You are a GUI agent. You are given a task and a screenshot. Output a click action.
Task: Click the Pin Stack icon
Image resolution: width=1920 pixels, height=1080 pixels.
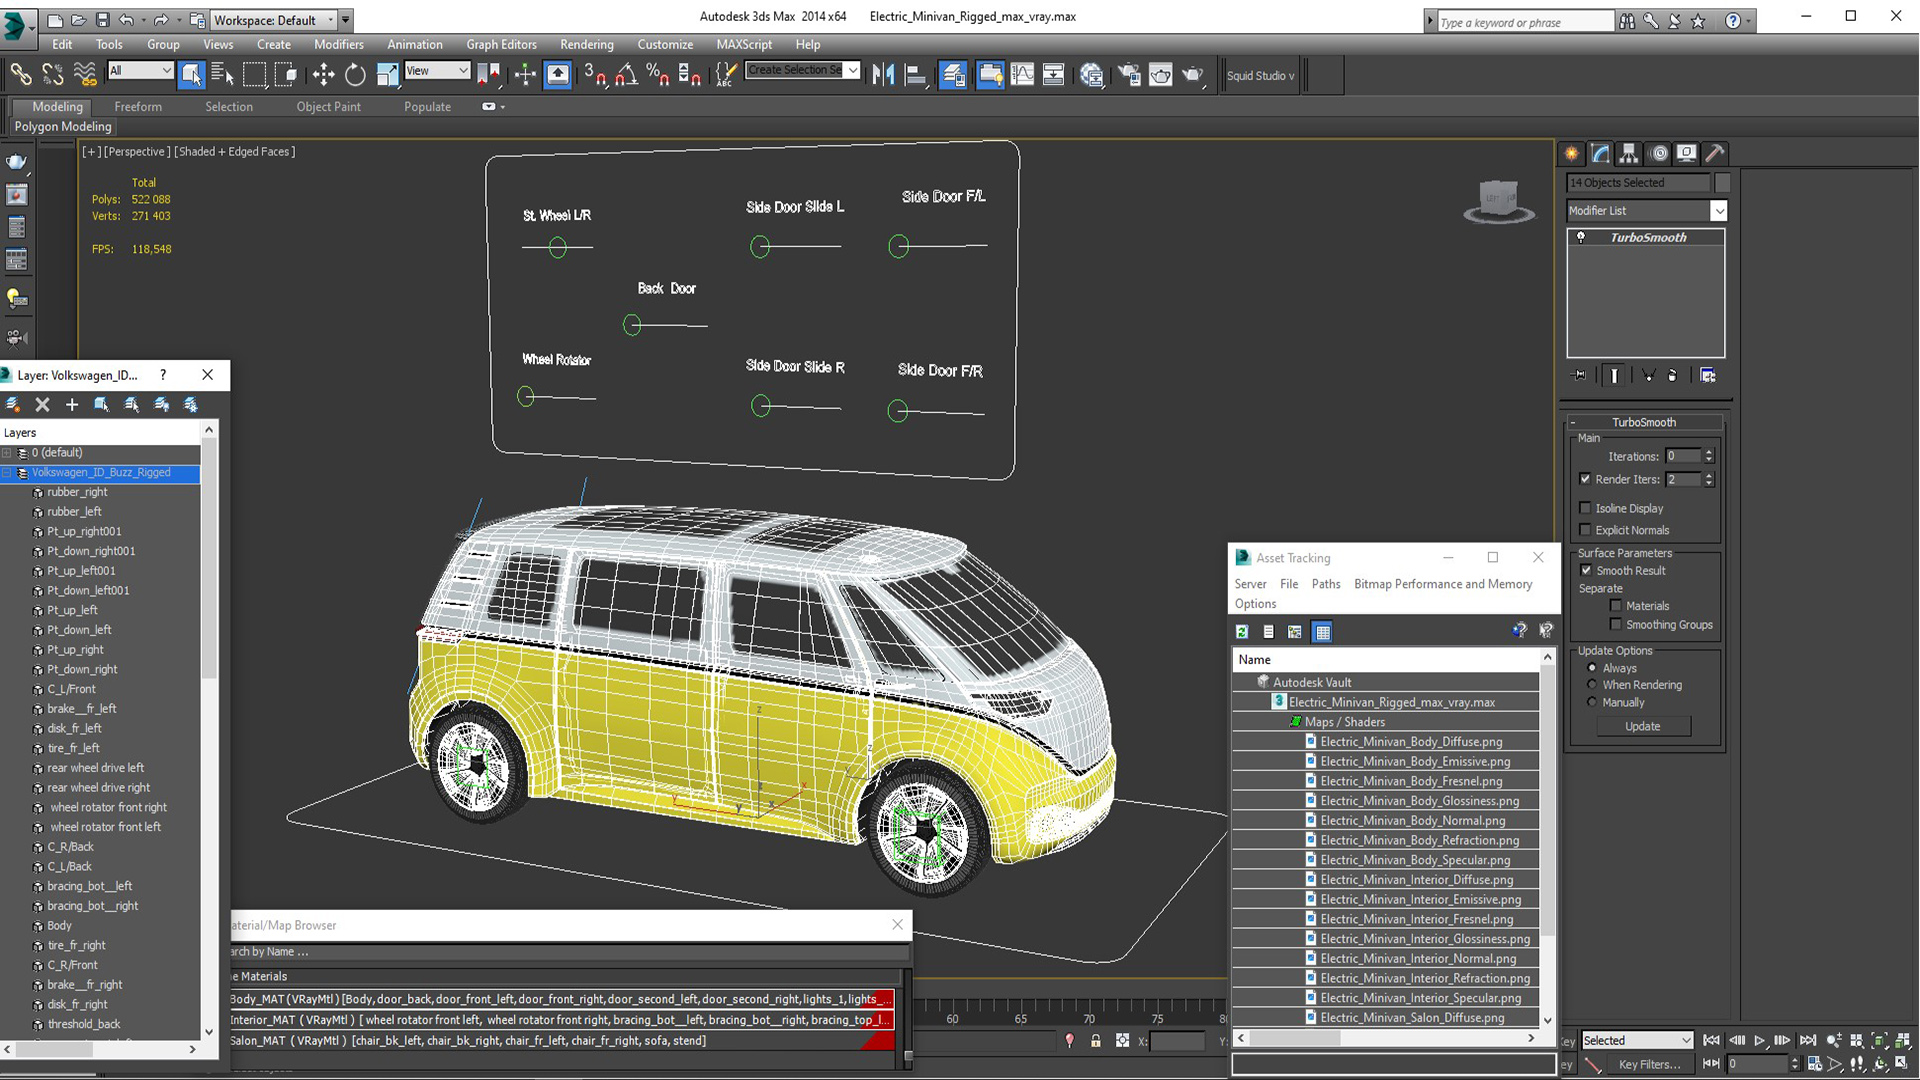tap(1580, 376)
